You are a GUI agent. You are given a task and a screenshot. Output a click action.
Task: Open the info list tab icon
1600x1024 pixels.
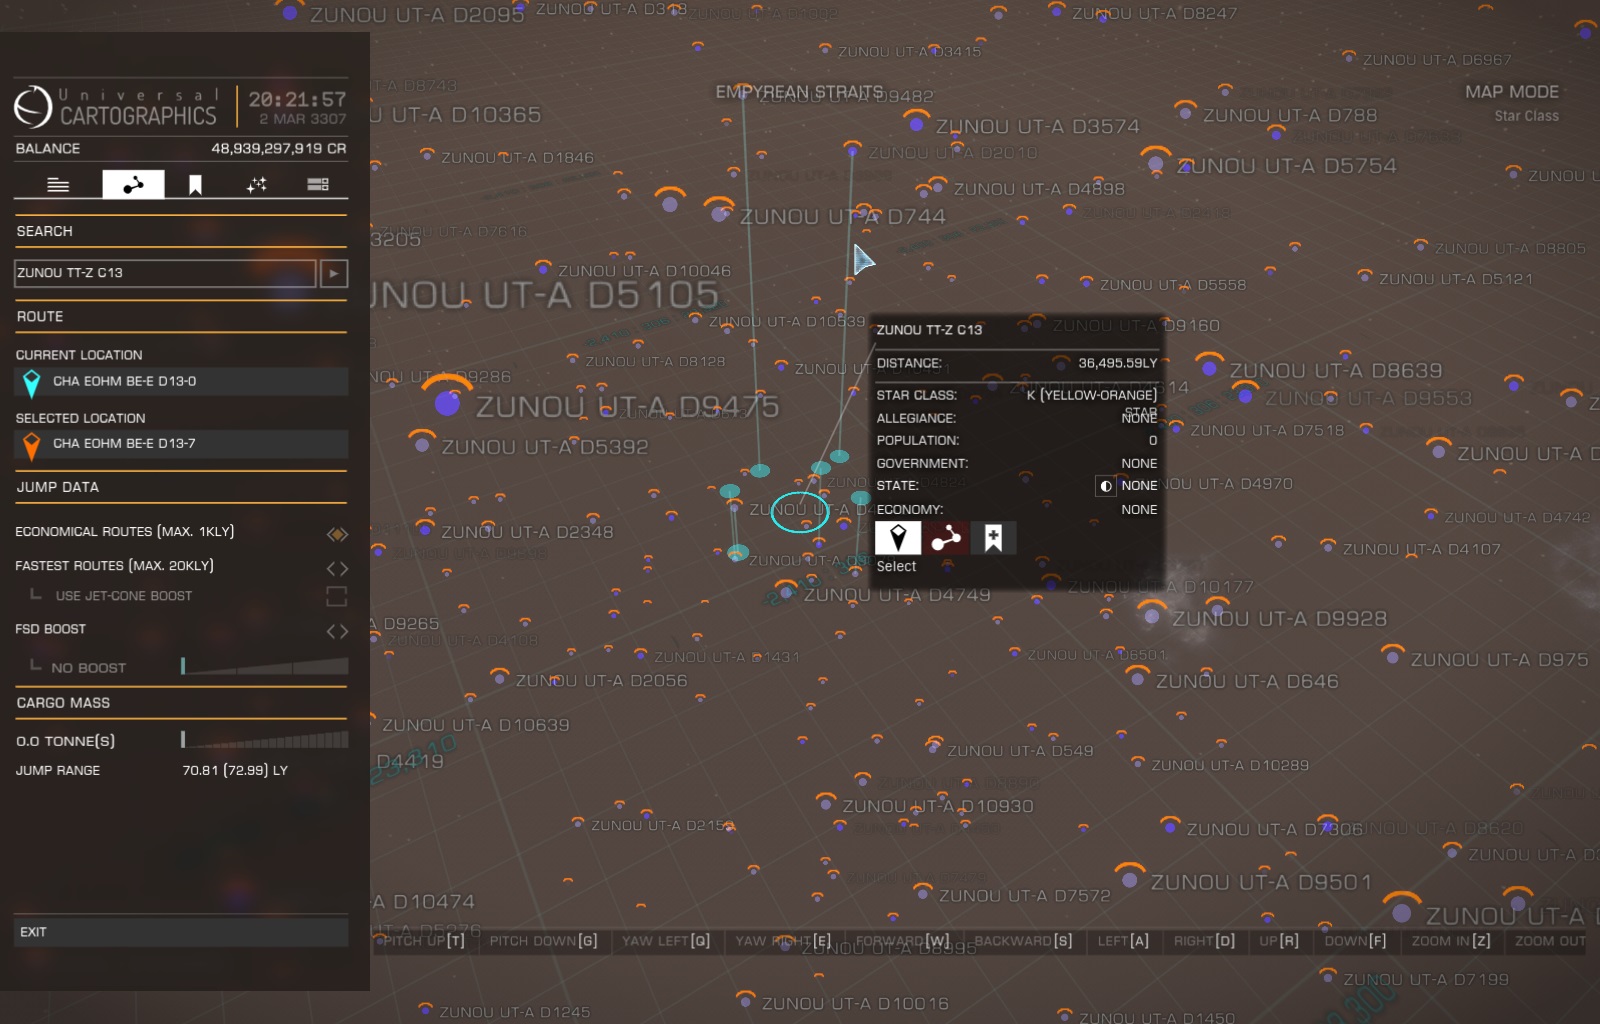coord(58,184)
